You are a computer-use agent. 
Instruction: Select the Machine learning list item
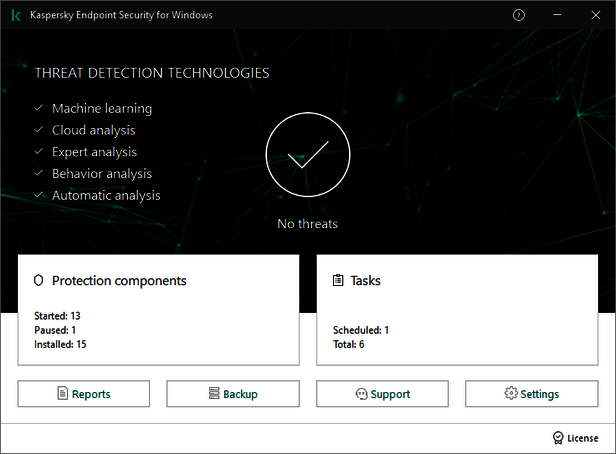[x=101, y=108]
